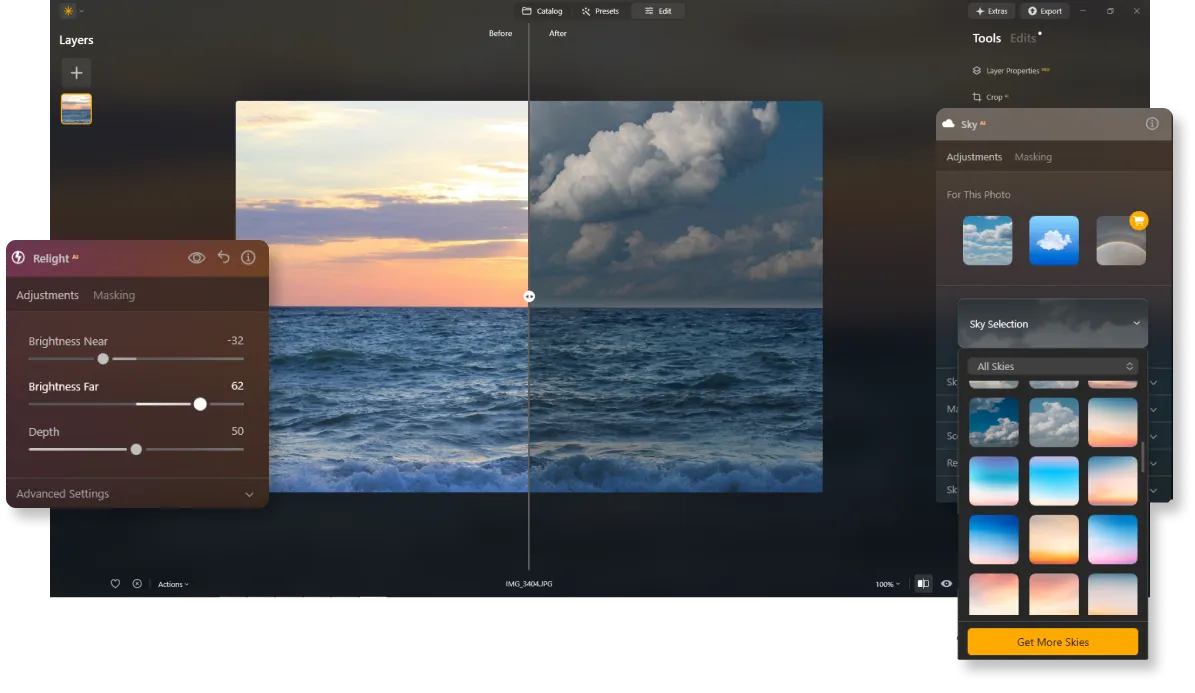Click the add new layer plus icon
The image size is (1195, 693).
click(76, 72)
